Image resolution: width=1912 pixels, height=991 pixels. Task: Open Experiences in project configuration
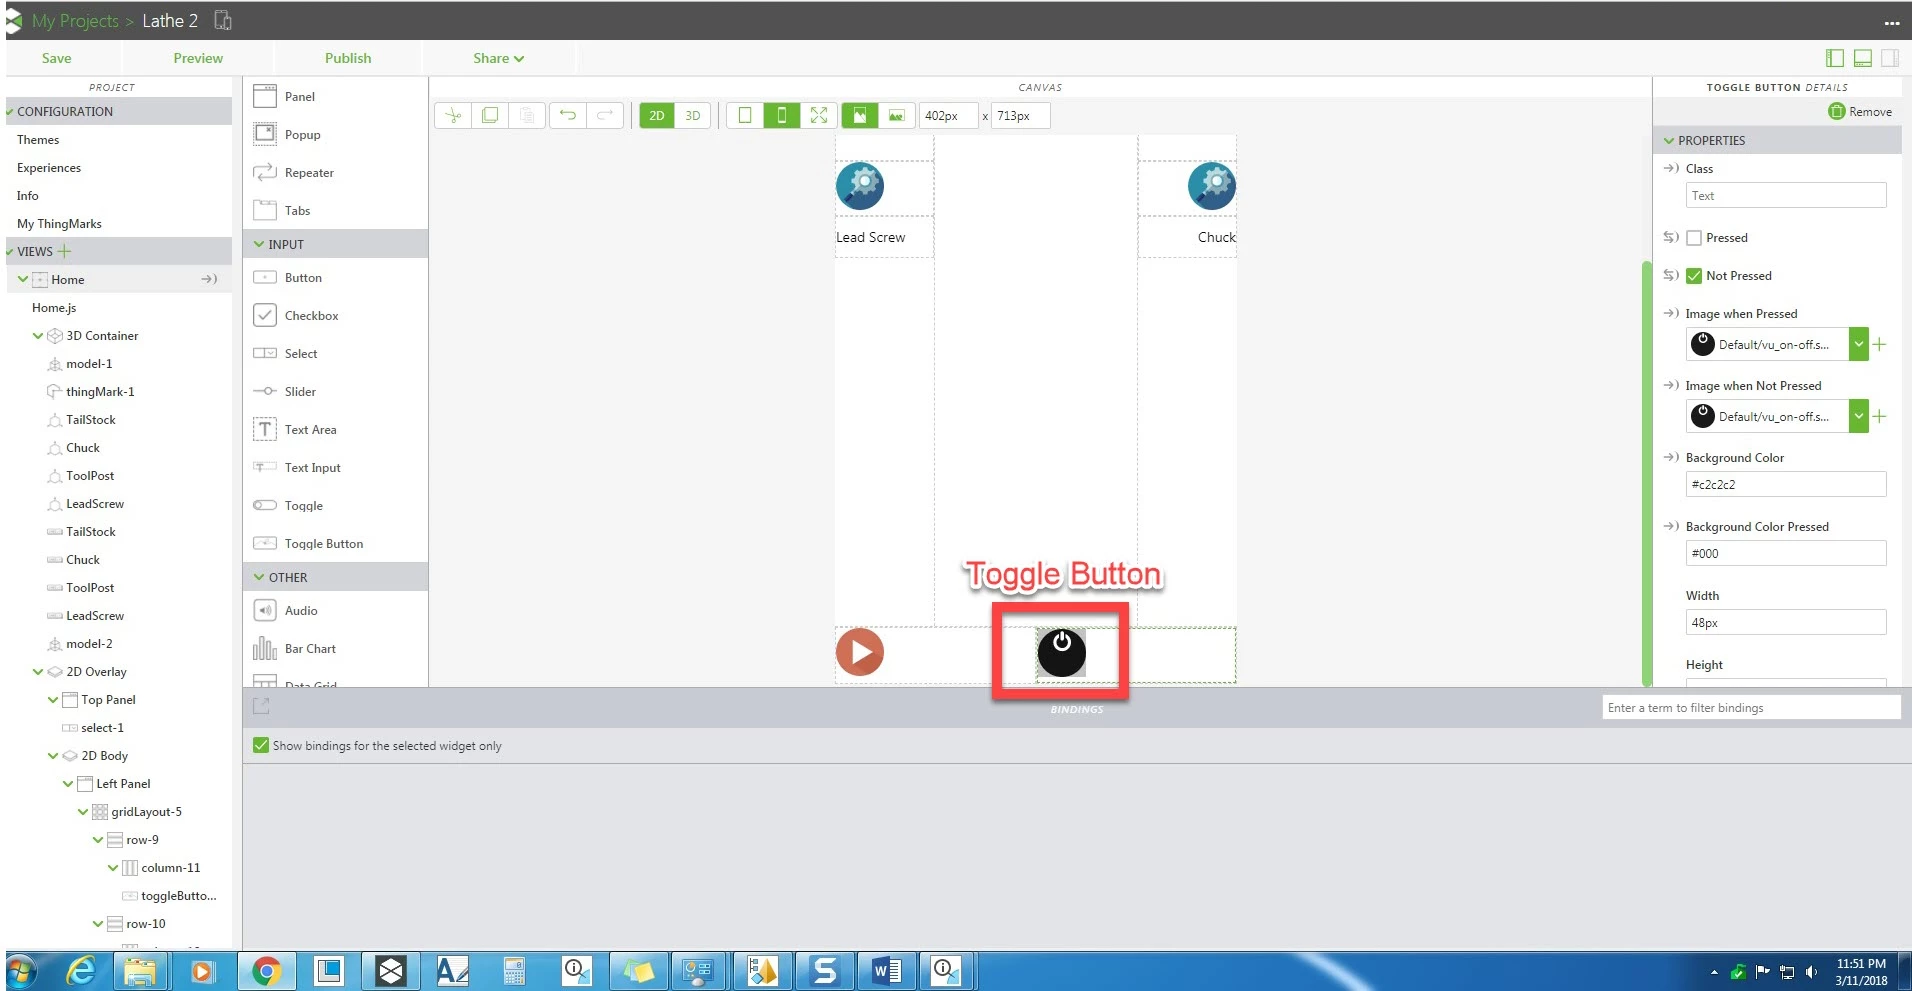point(49,168)
